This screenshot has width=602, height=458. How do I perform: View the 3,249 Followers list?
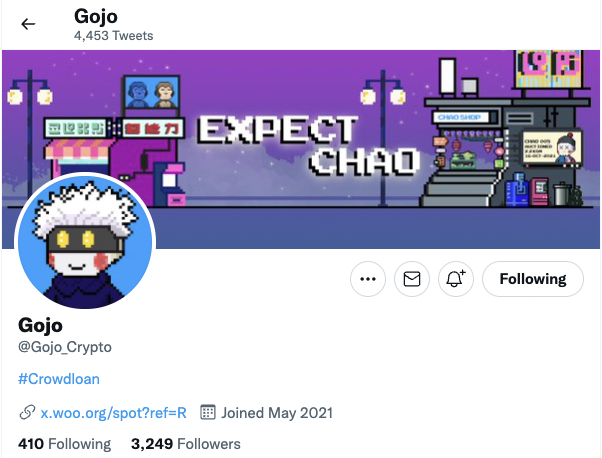click(x=185, y=444)
